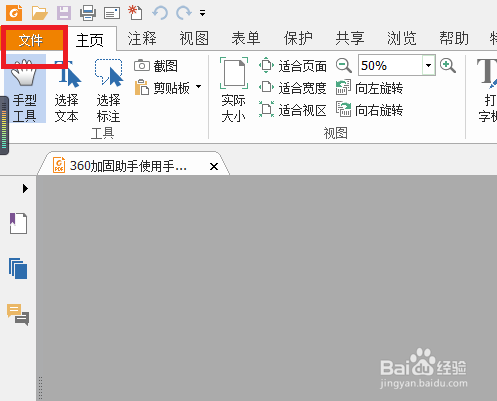The image size is (497, 401).
Task: Rotate the page with 向左旋转
Action: (370, 88)
